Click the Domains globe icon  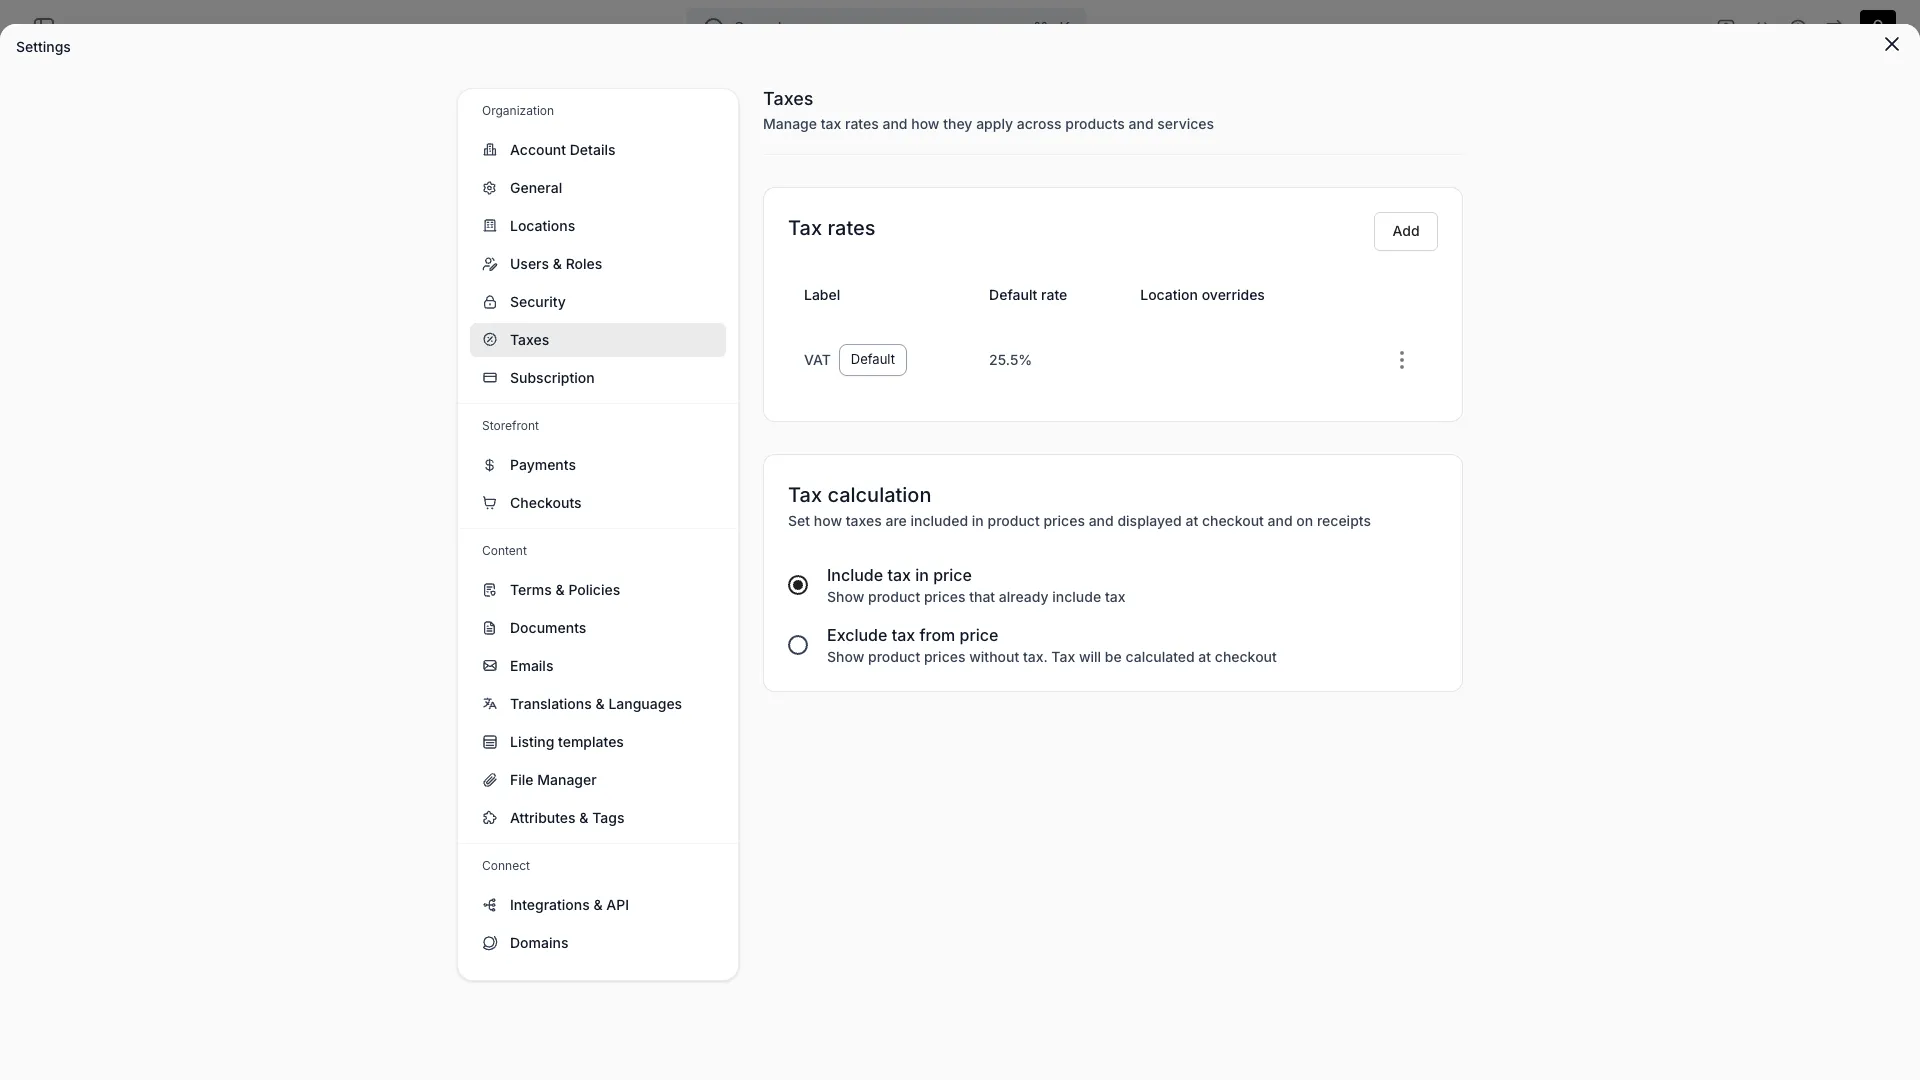tap(490, 943)
